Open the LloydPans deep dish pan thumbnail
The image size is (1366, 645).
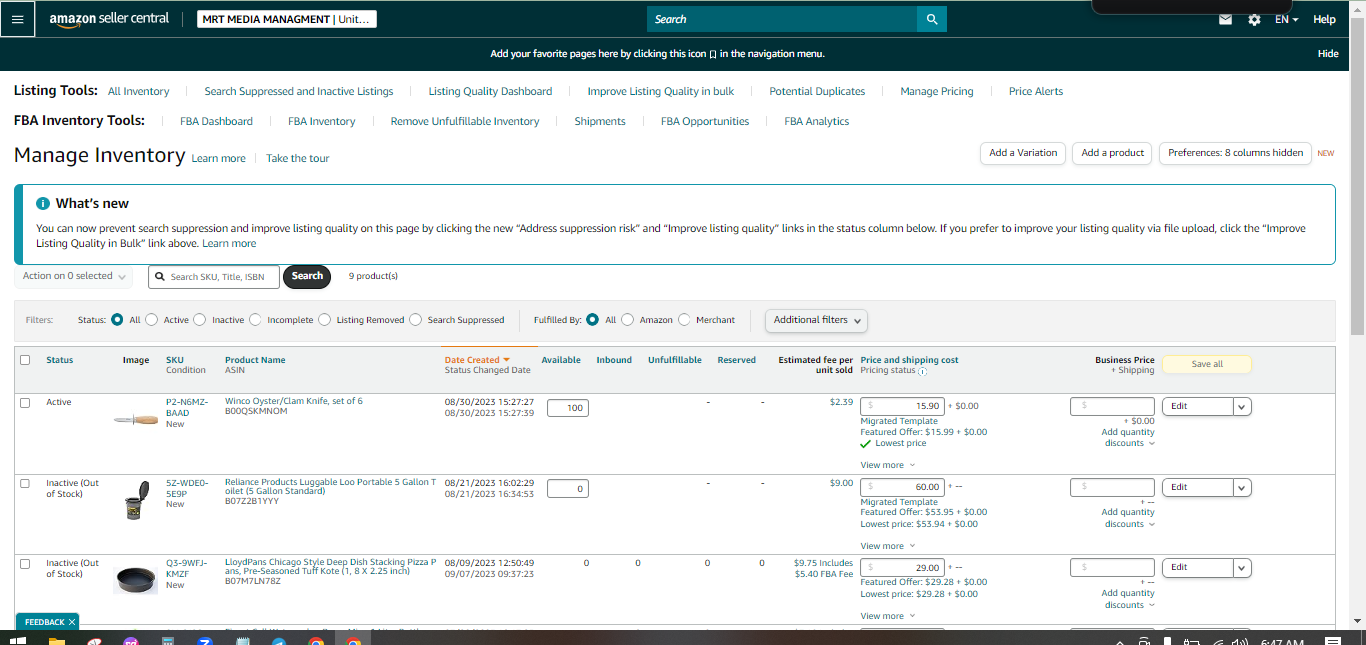tap(136, 580)
